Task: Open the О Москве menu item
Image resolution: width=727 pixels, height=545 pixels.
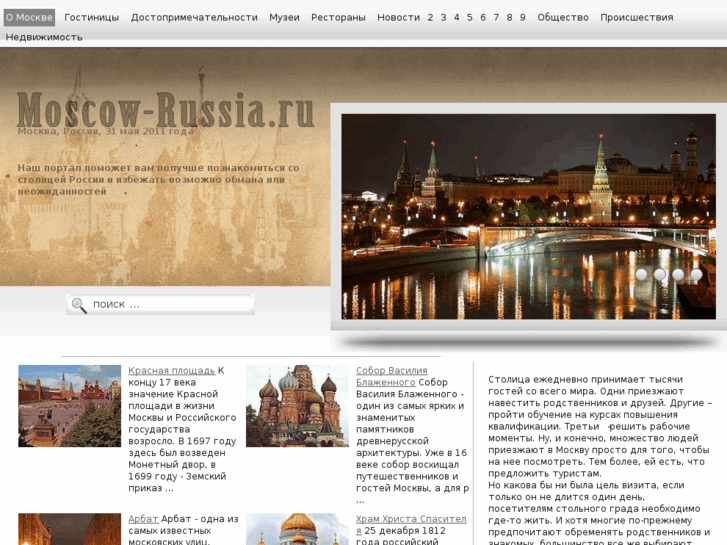Action: pos(29,17)
